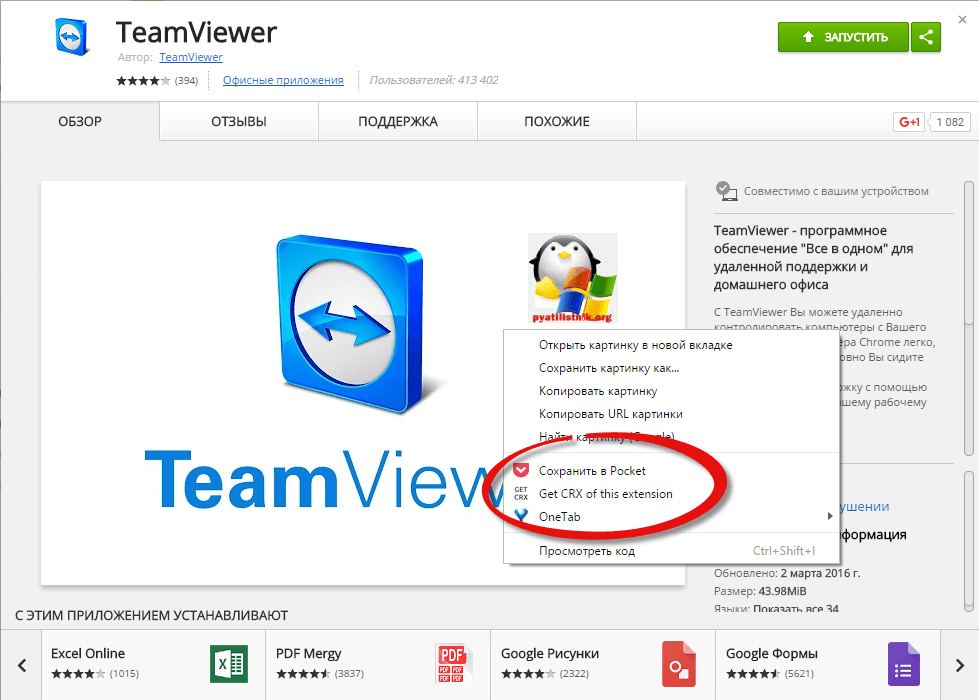Image resolution: width=979 pixels, height=700 pixels.
Task: Click the Обновлено: 2 марта 2016 г. text
Action: click(x=787, y=573)
